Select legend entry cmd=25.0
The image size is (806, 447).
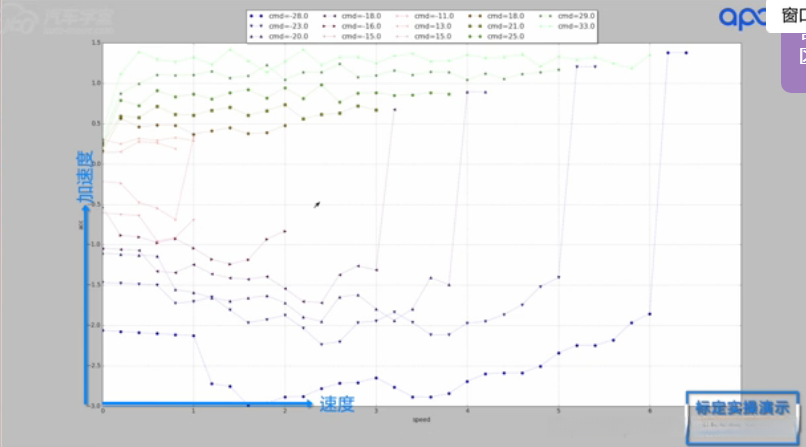[x=497, y=36]
